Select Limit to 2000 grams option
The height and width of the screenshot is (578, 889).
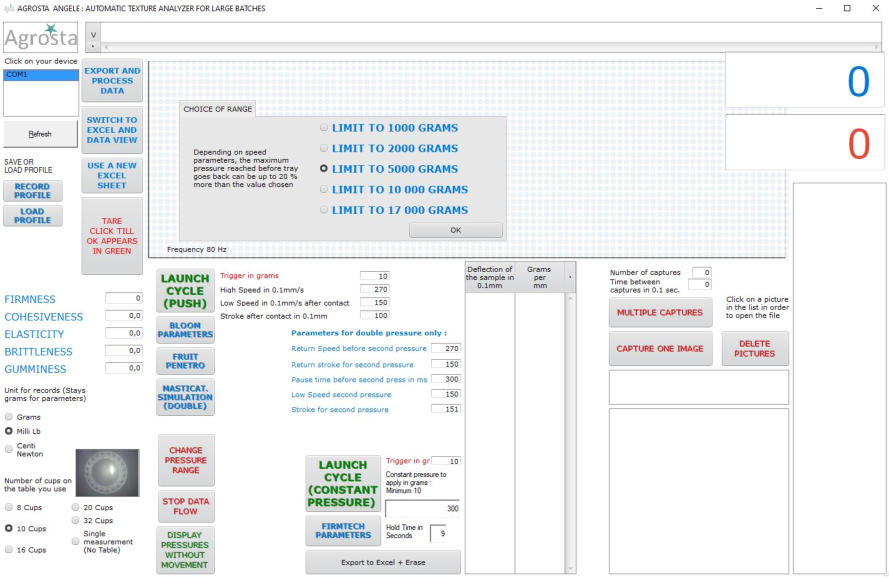(324, 148)
